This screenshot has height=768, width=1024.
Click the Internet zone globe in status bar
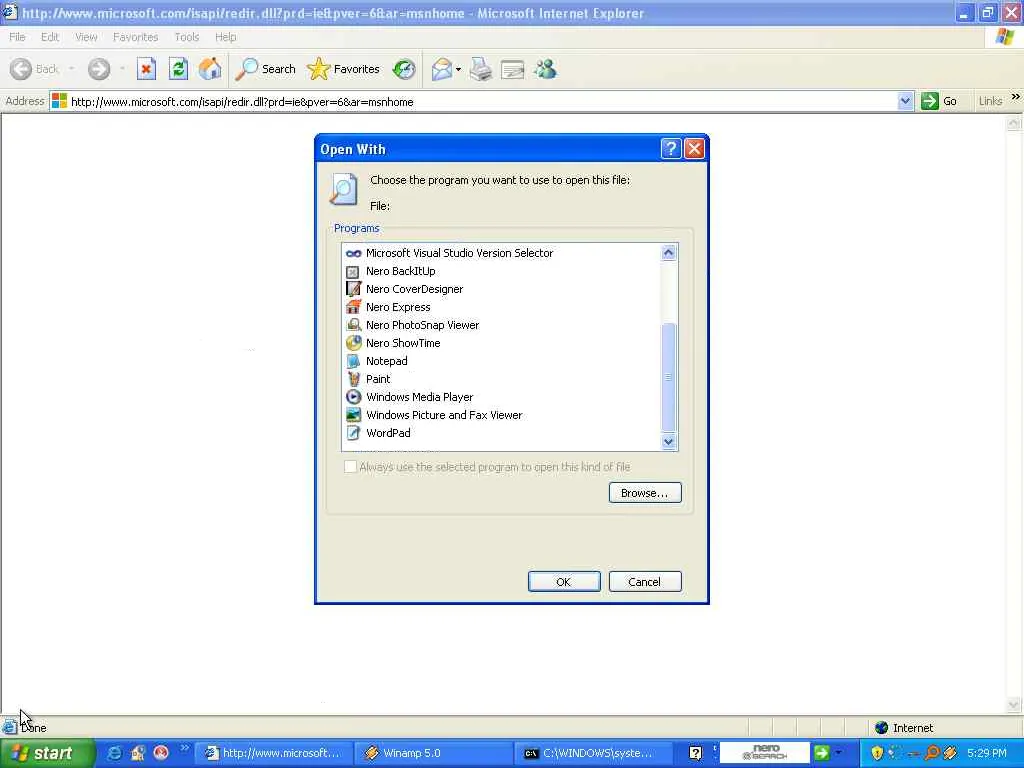[881, 728]
